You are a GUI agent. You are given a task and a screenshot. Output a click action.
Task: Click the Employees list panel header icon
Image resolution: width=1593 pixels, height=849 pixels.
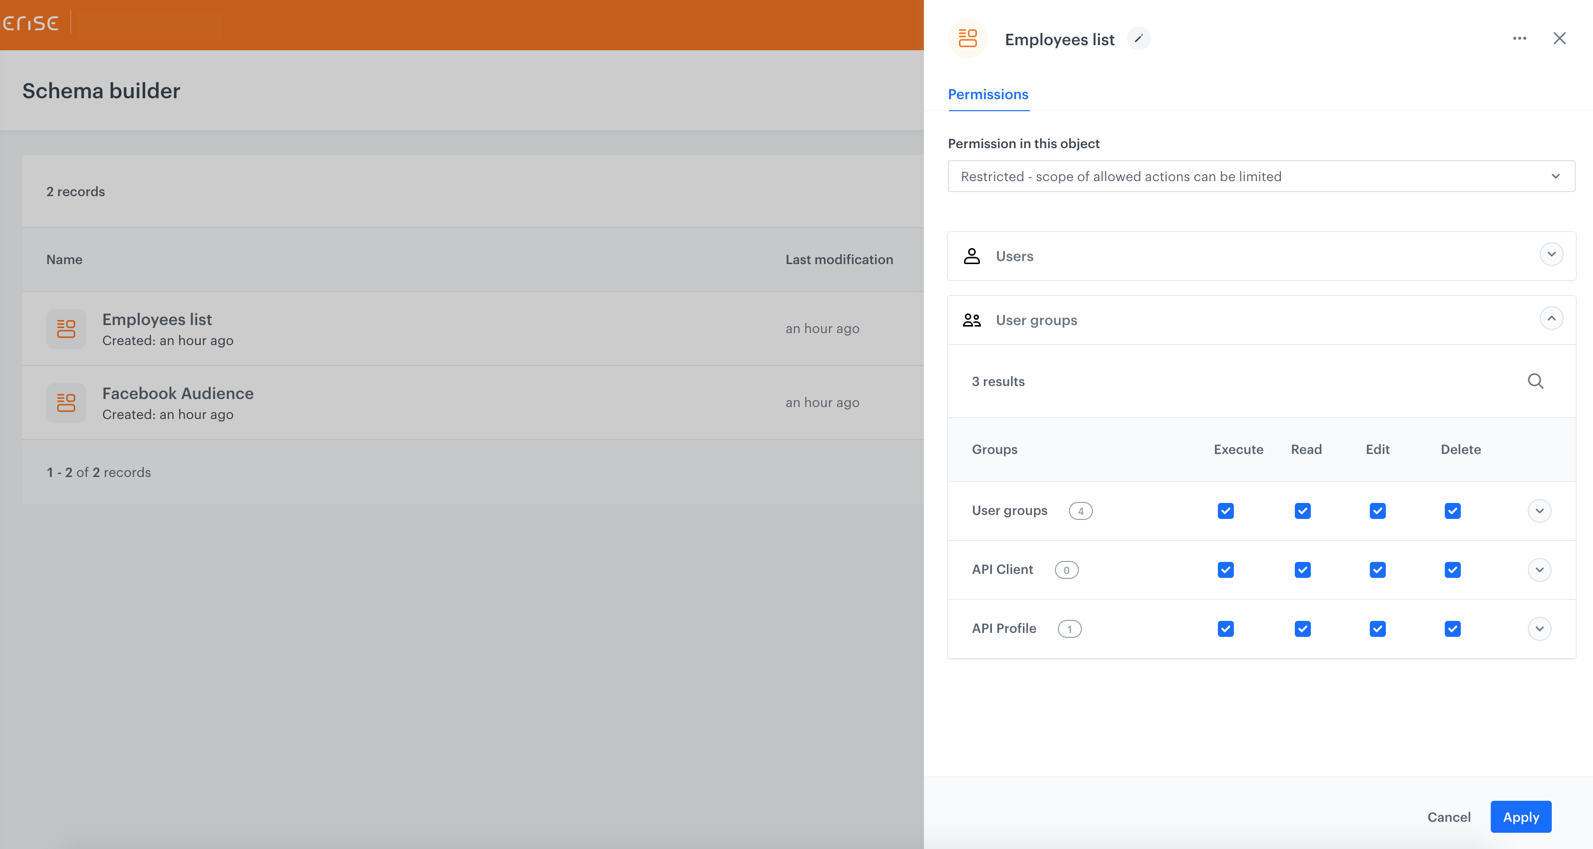[967, 38]
